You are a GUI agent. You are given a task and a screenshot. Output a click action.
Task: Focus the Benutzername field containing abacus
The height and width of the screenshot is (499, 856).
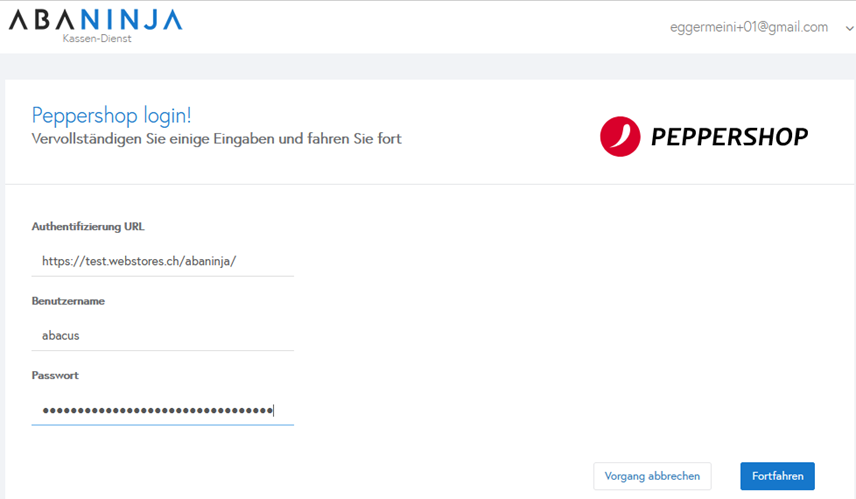click(162, 336)
